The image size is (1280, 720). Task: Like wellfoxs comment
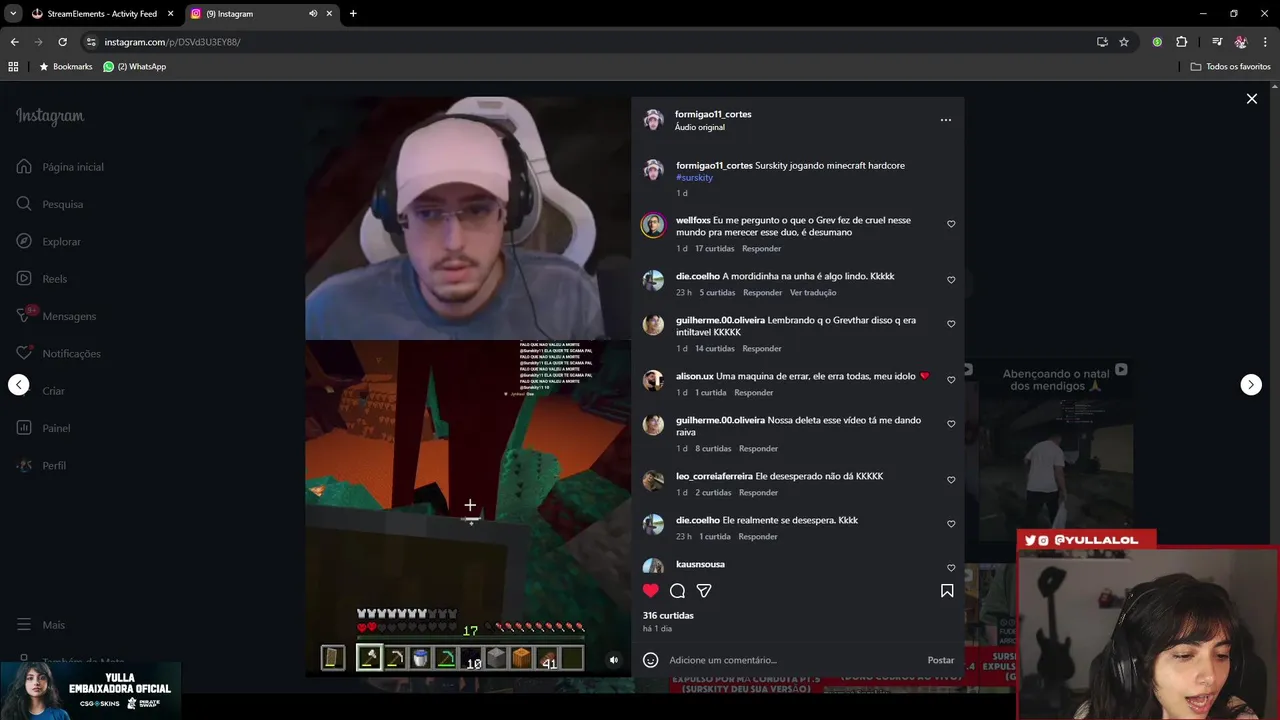pos(951,224)
